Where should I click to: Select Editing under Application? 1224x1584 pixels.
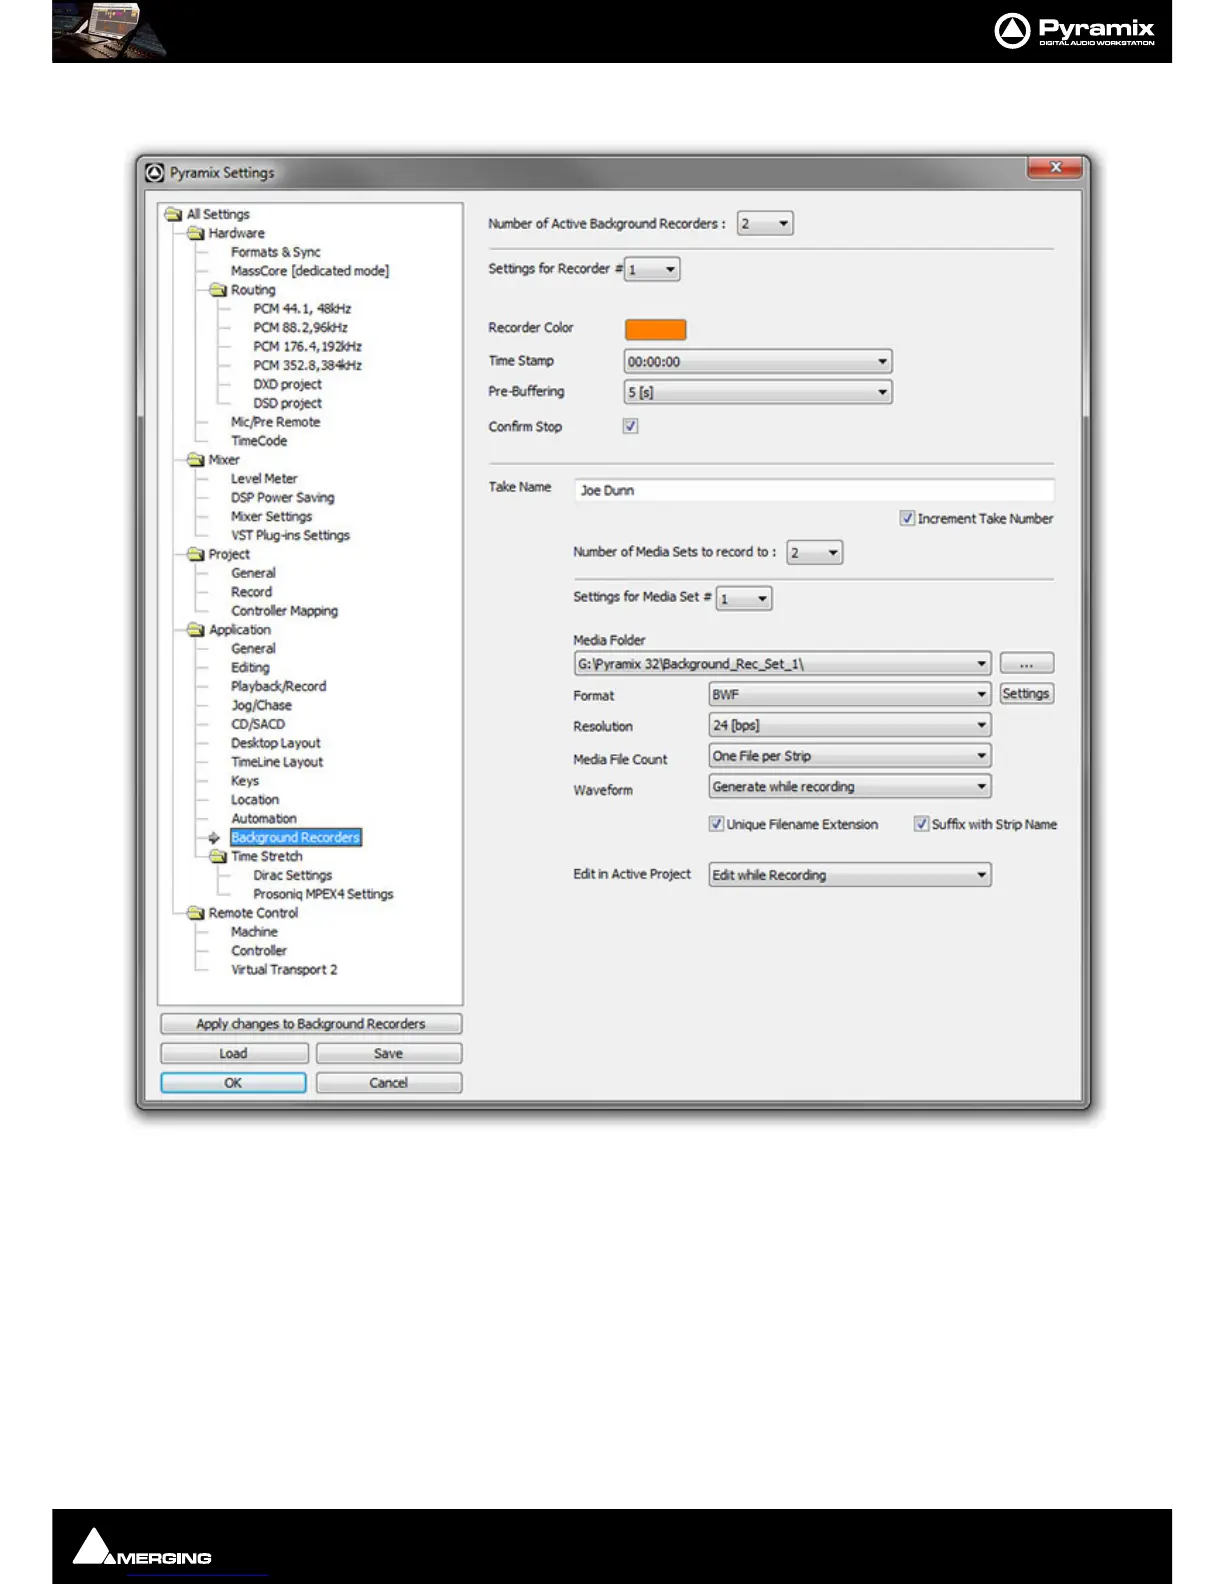[251, 668]
